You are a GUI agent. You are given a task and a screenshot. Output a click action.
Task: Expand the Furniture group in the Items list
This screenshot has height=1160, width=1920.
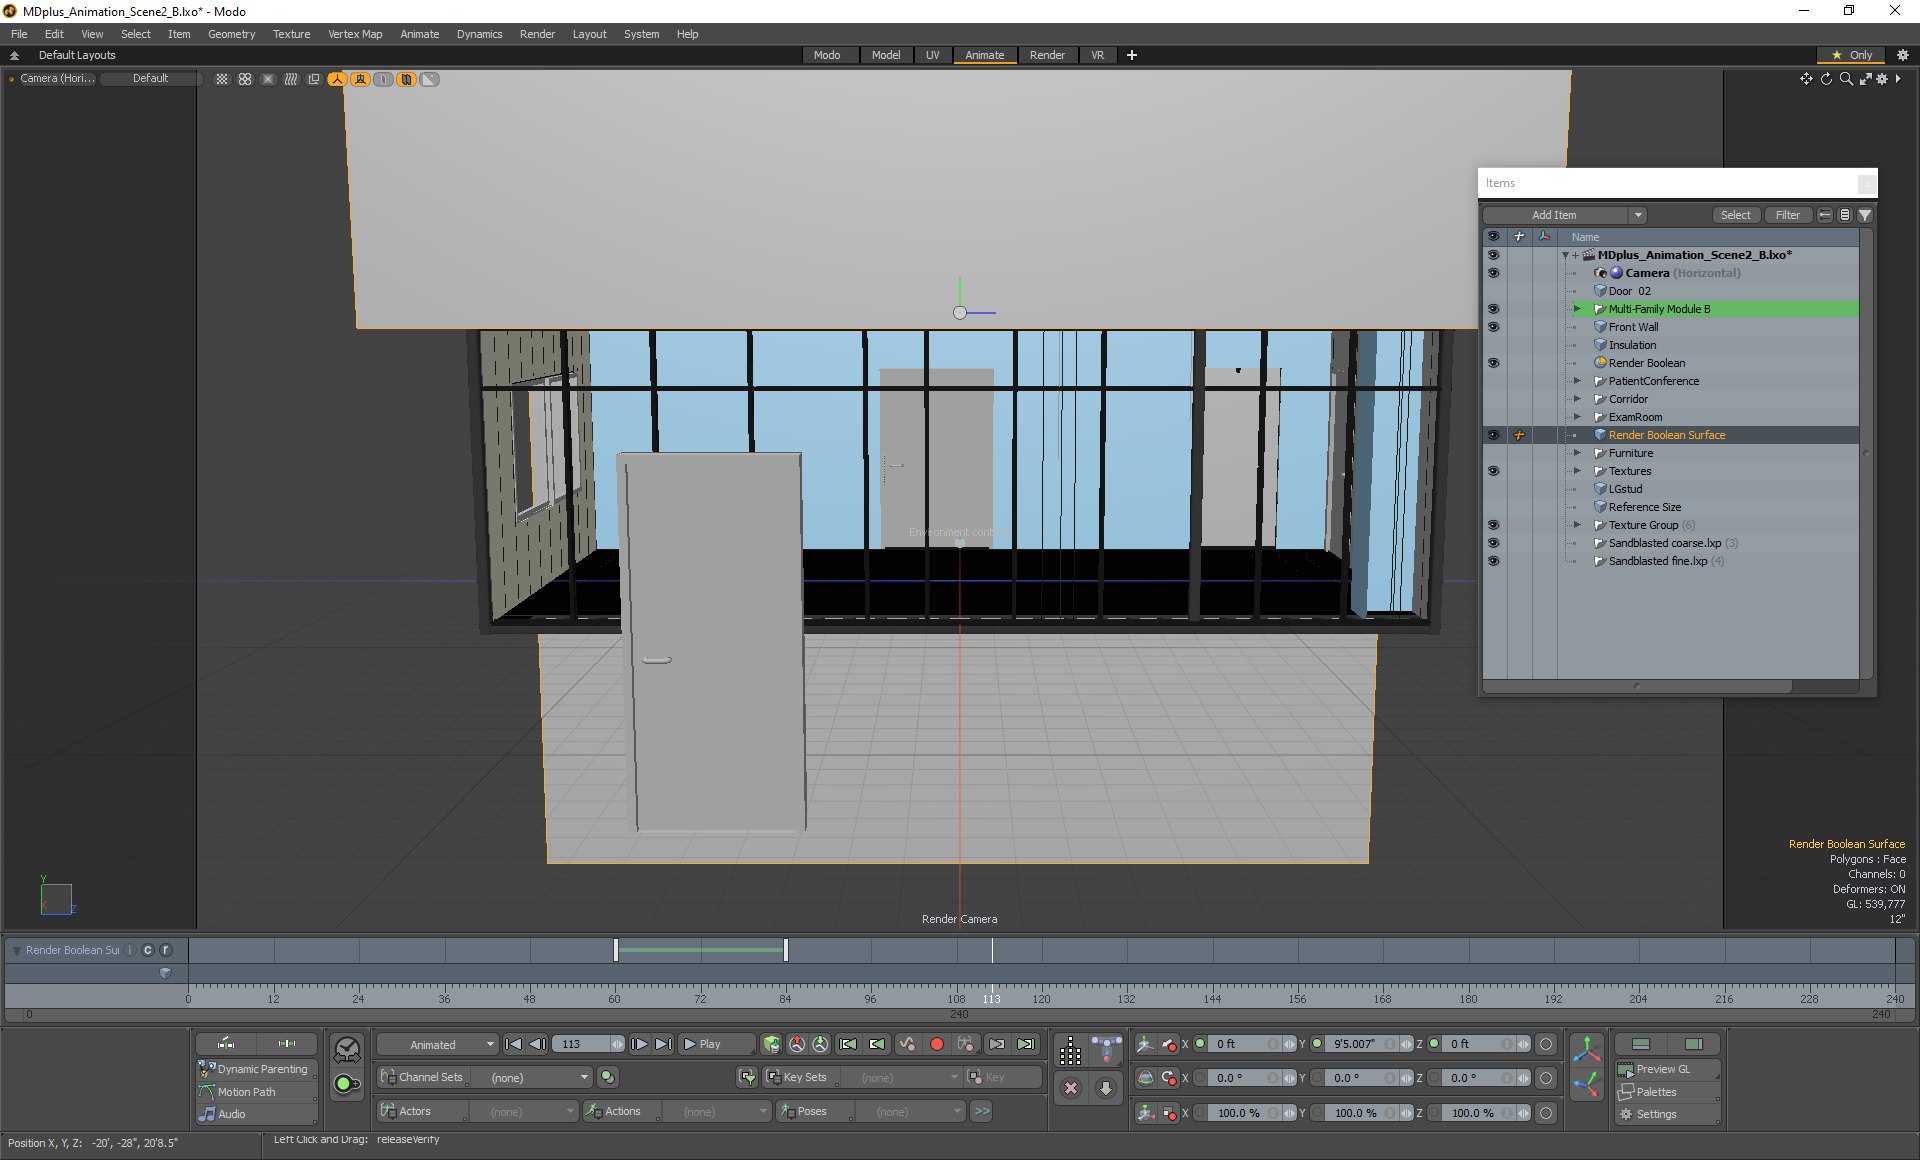[x=1577, y=453]
